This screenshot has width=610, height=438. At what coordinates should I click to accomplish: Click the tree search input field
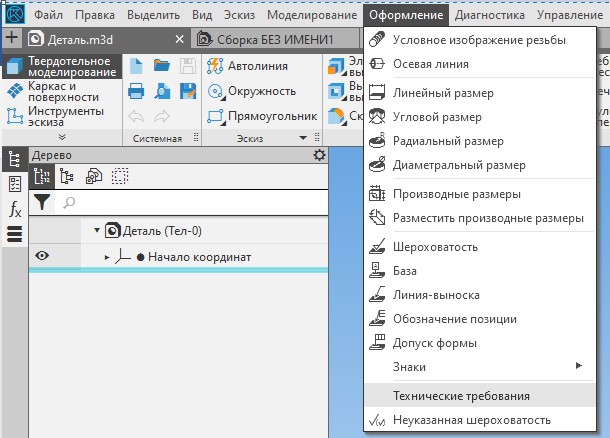point(191,202)
